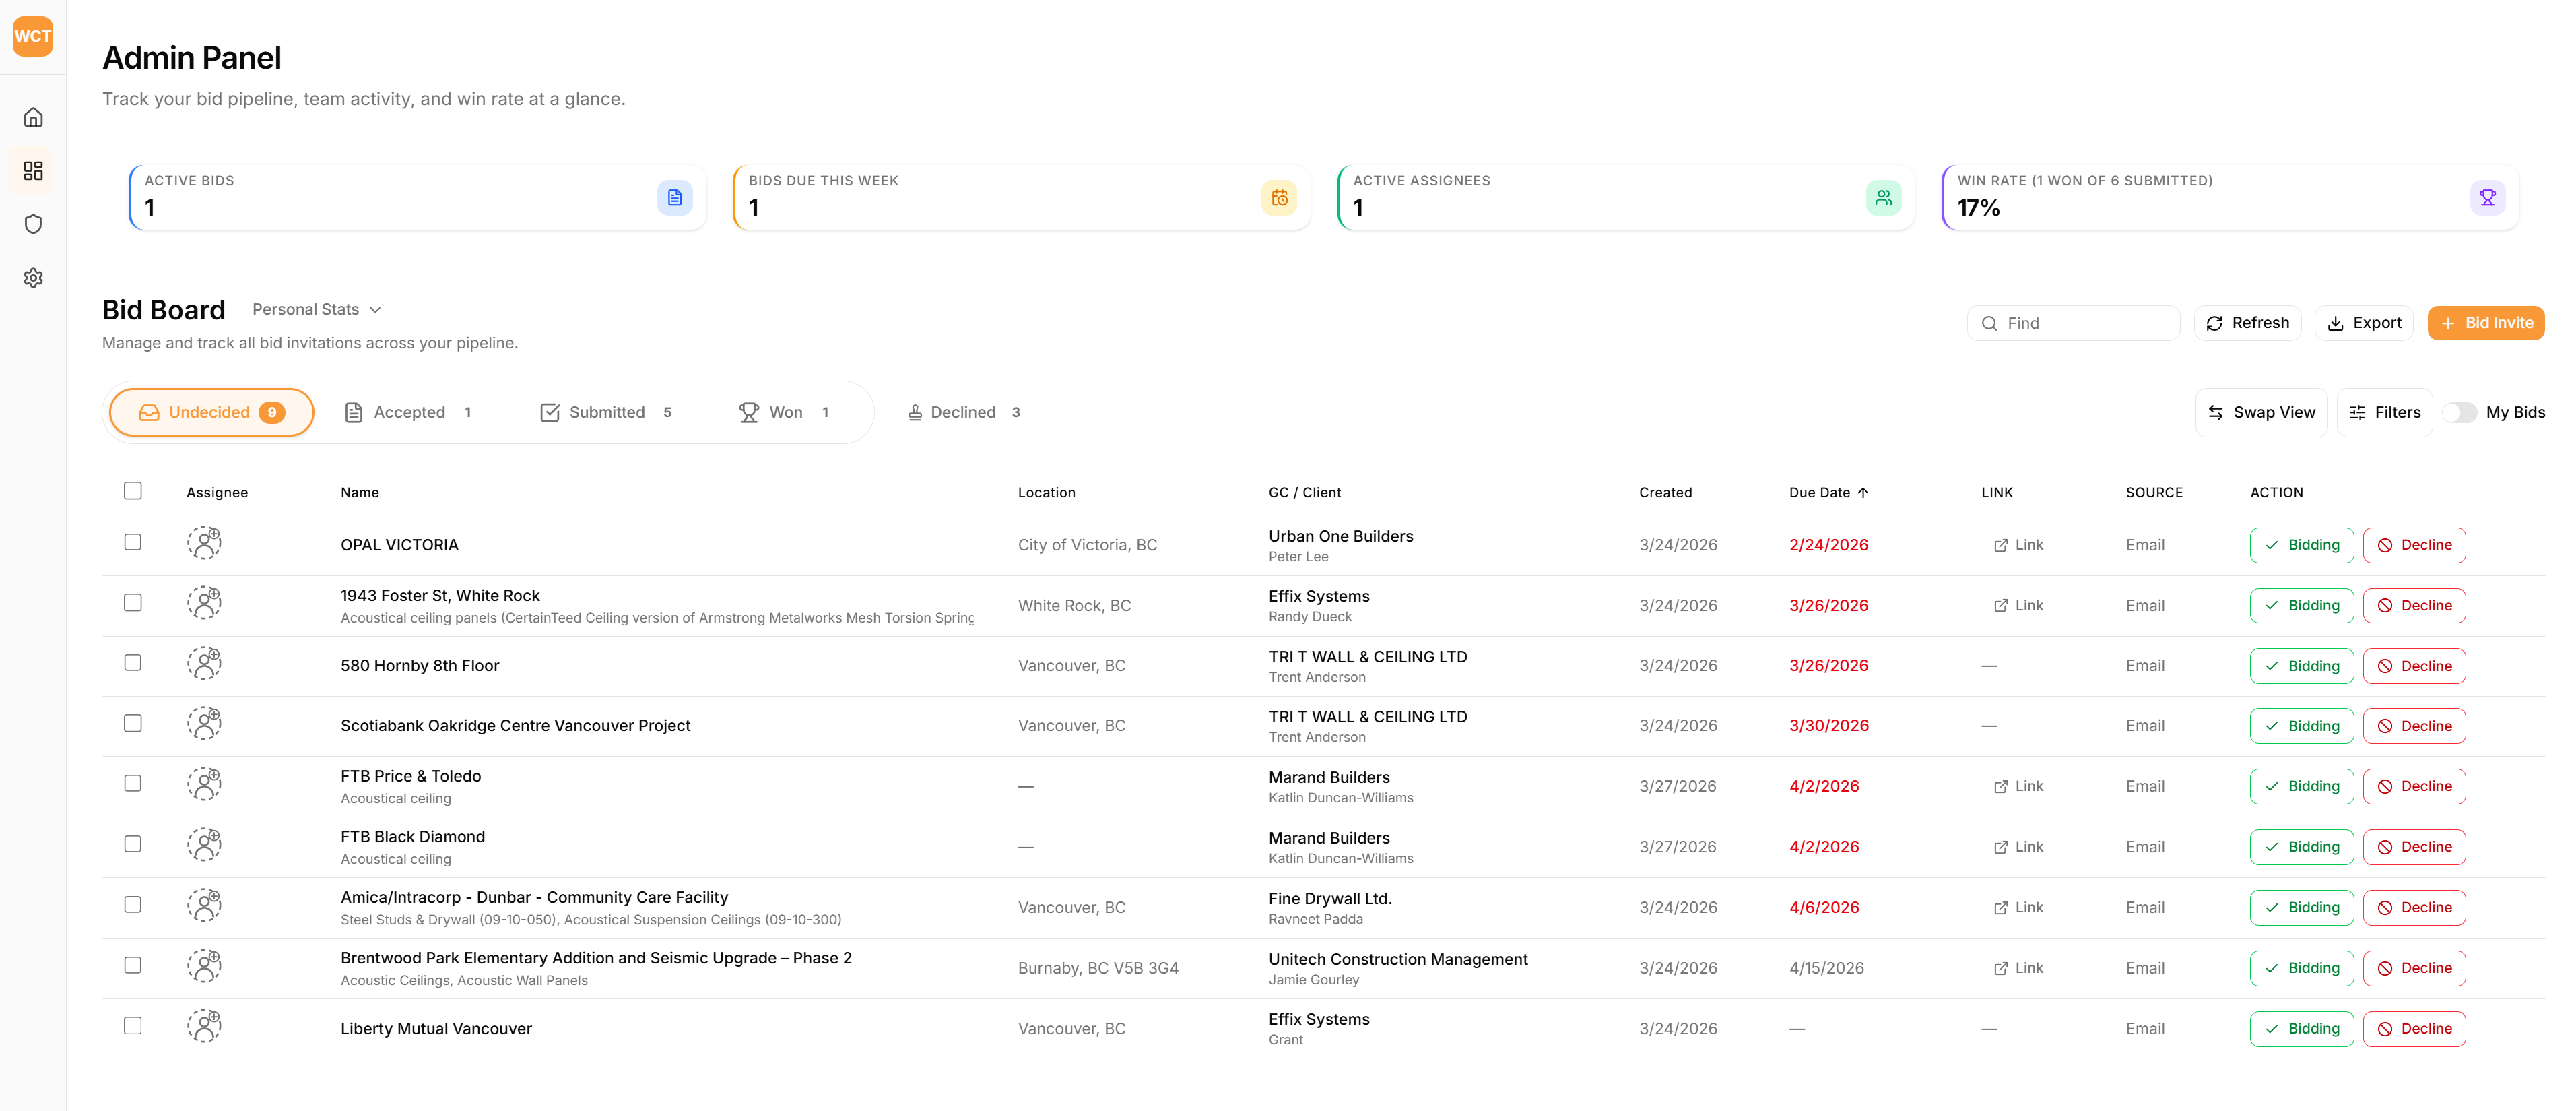Click inside the Find search field
This screenshot has height=1111, width=2576.
(x=2073, y=322)
